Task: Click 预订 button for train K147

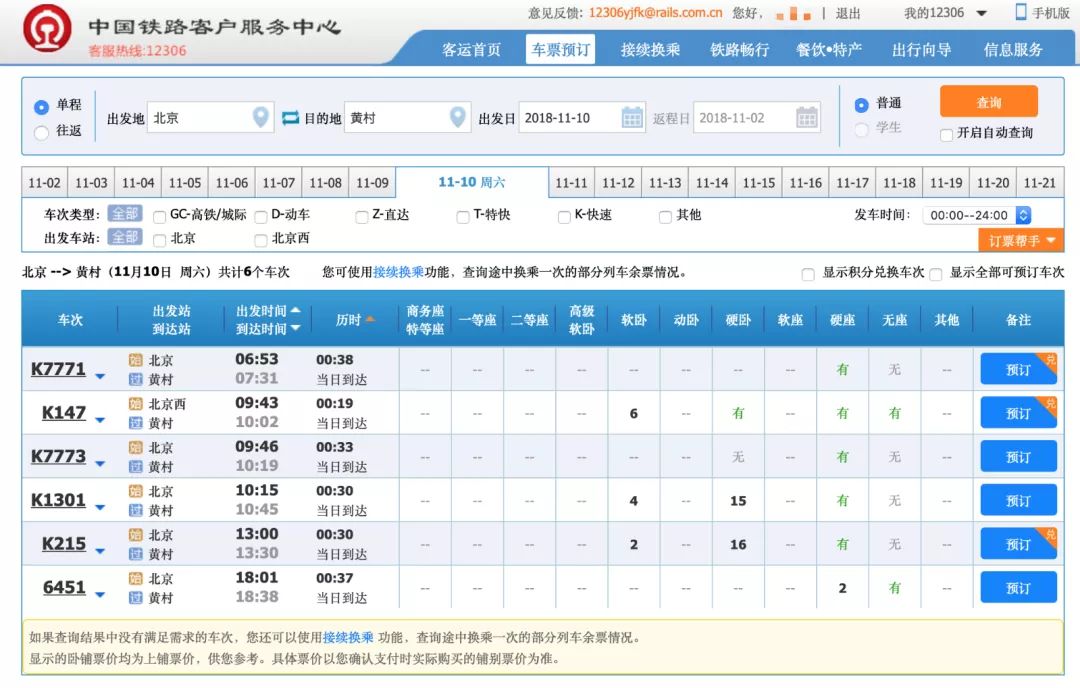Action: 1017,413
